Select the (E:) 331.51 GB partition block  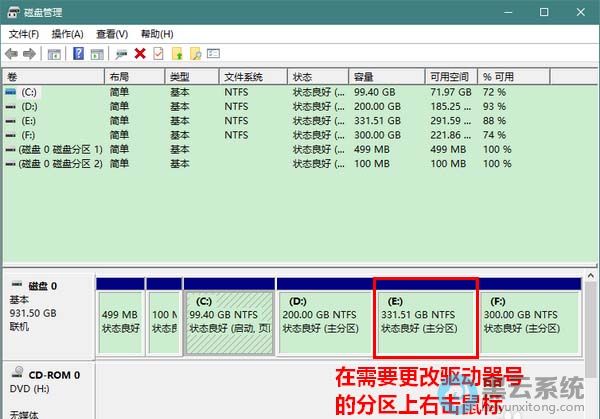[426, 318]
